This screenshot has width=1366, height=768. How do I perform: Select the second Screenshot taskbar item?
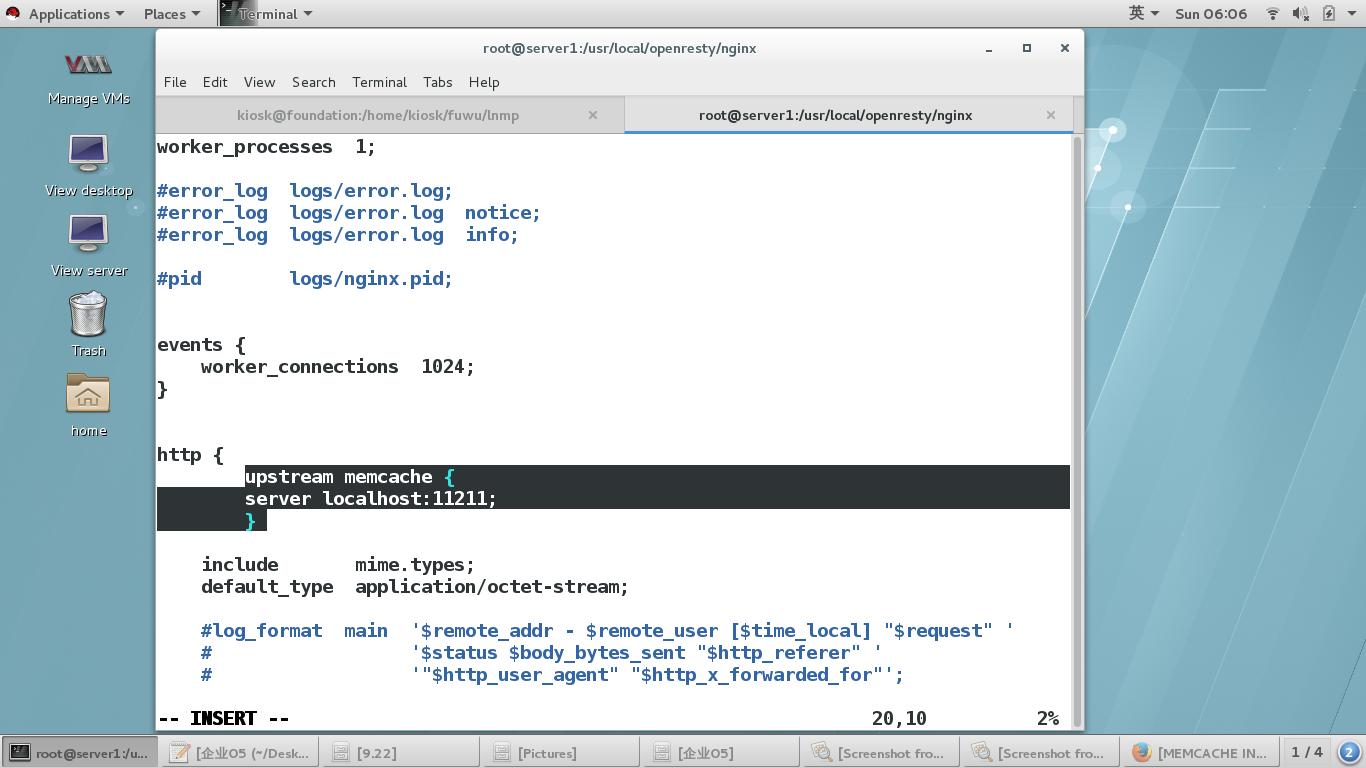pyautogui.click(x=1040, y=752)
